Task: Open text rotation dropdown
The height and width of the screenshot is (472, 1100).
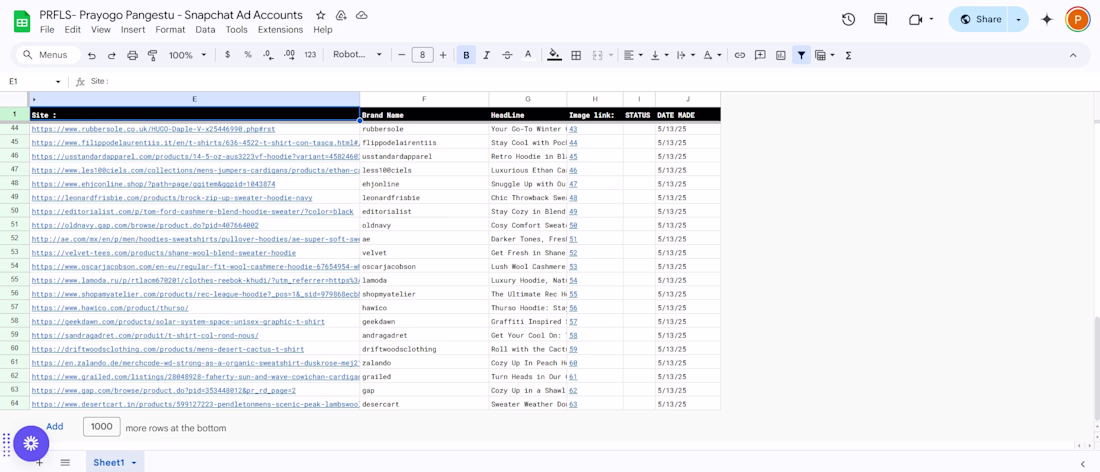Action: coord(712,55)
